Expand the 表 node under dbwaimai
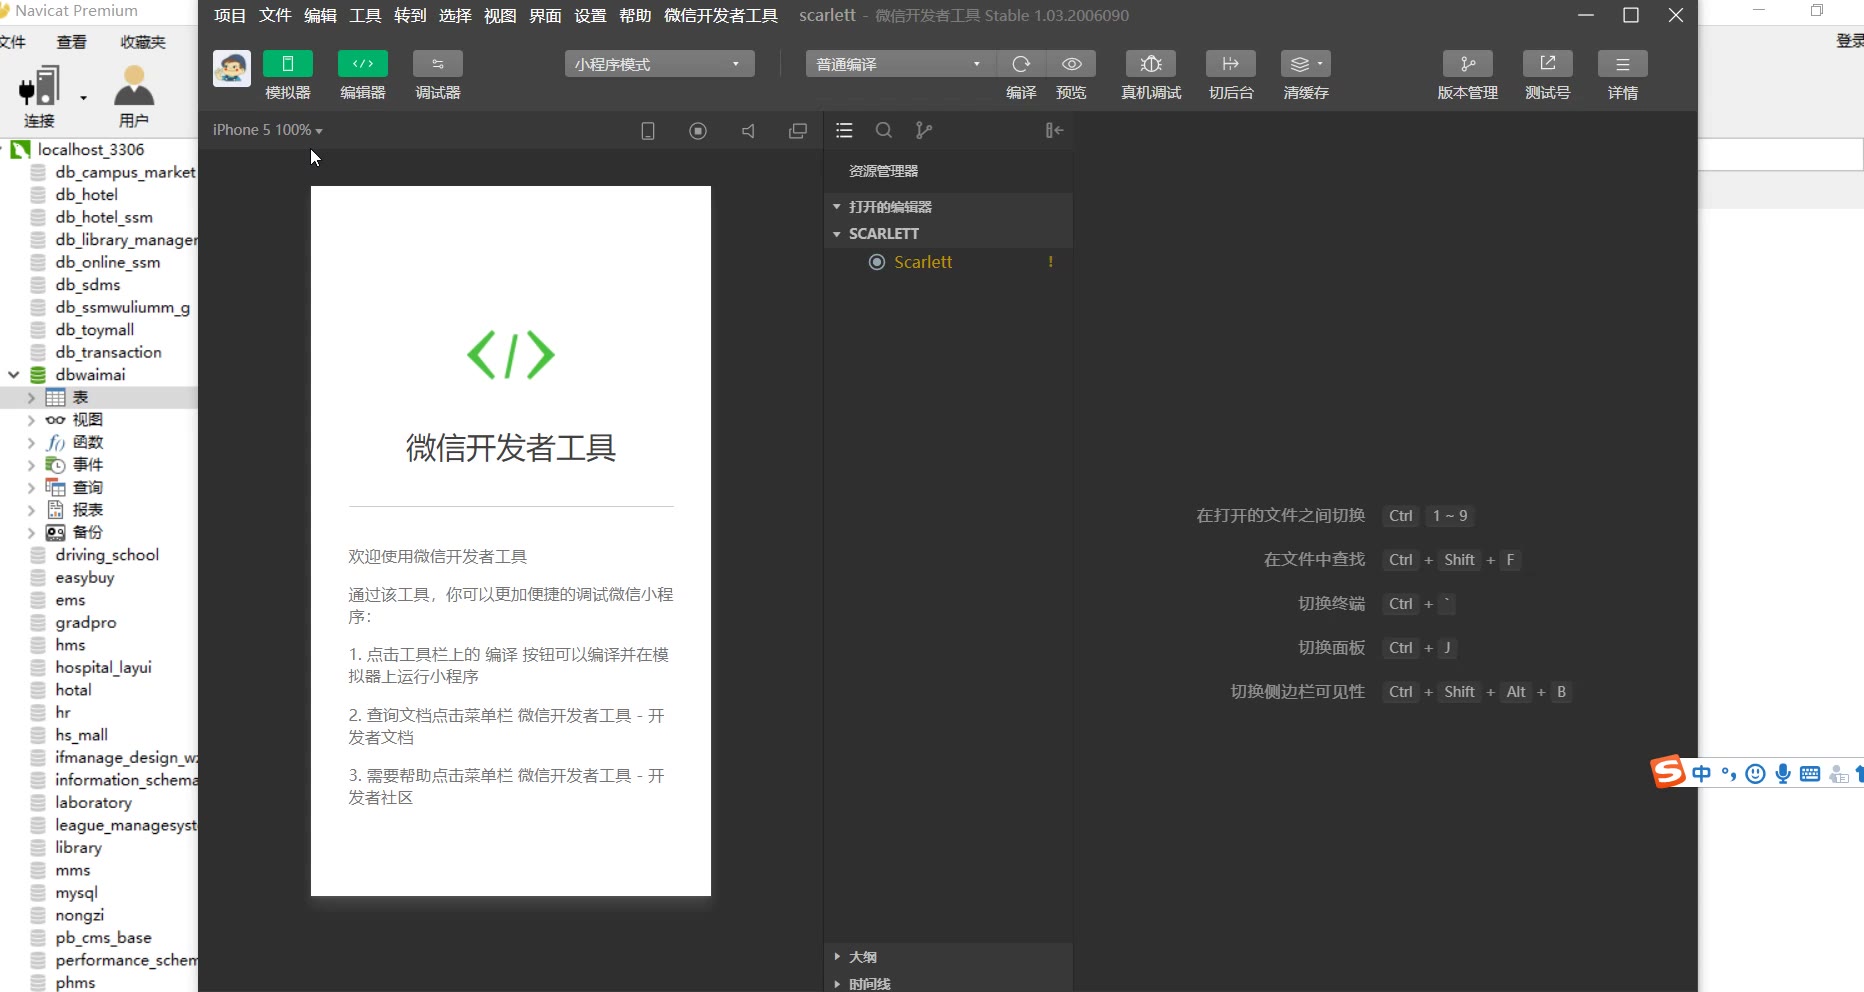Screen dimensions: 1864x992 (31, 398)
